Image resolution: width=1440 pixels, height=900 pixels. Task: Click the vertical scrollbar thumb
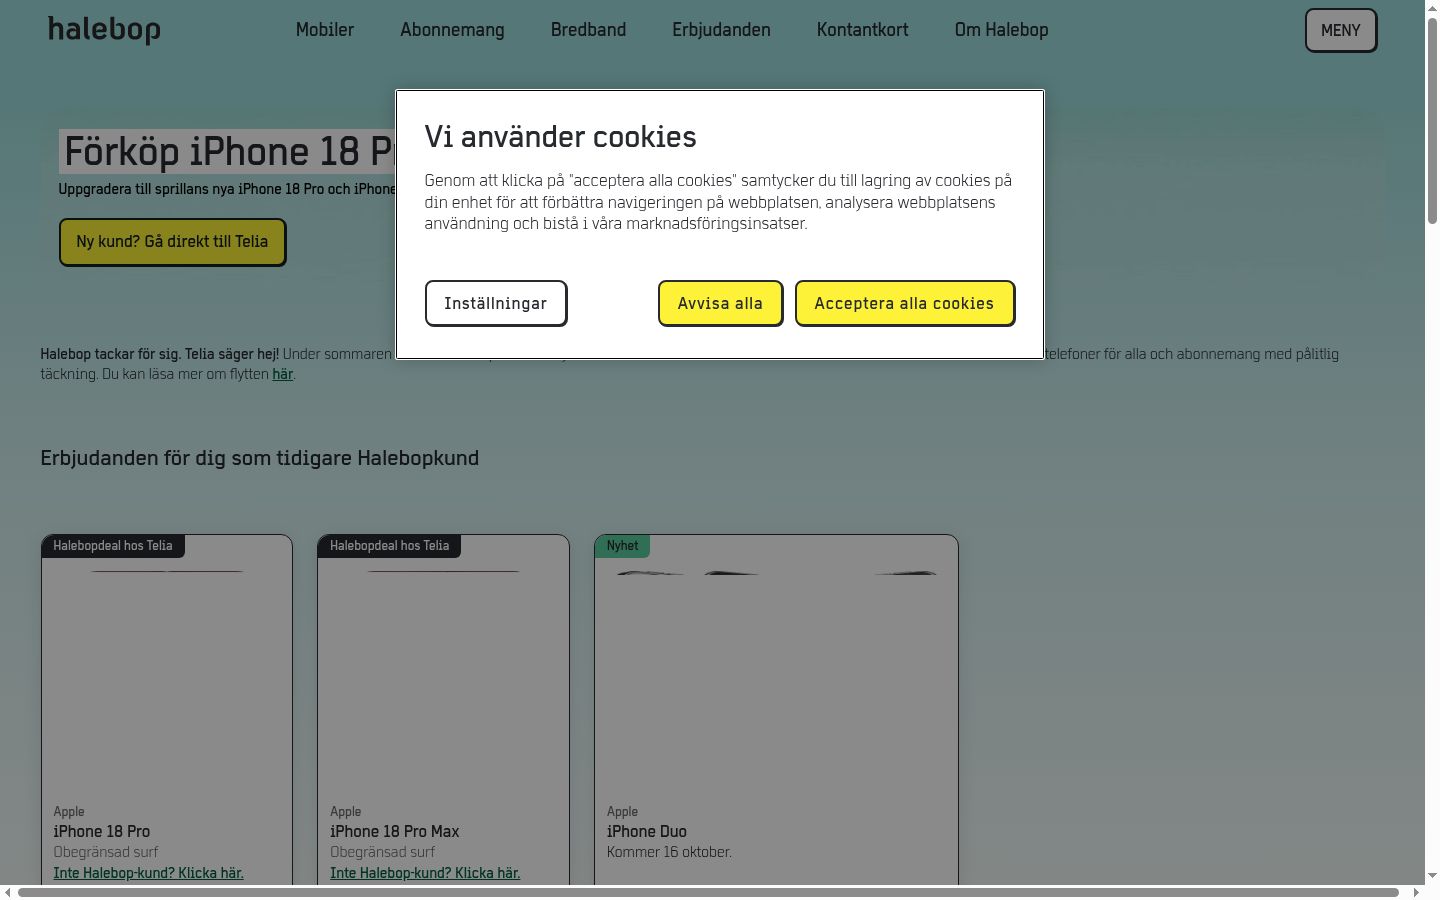tap(1432, 120)
